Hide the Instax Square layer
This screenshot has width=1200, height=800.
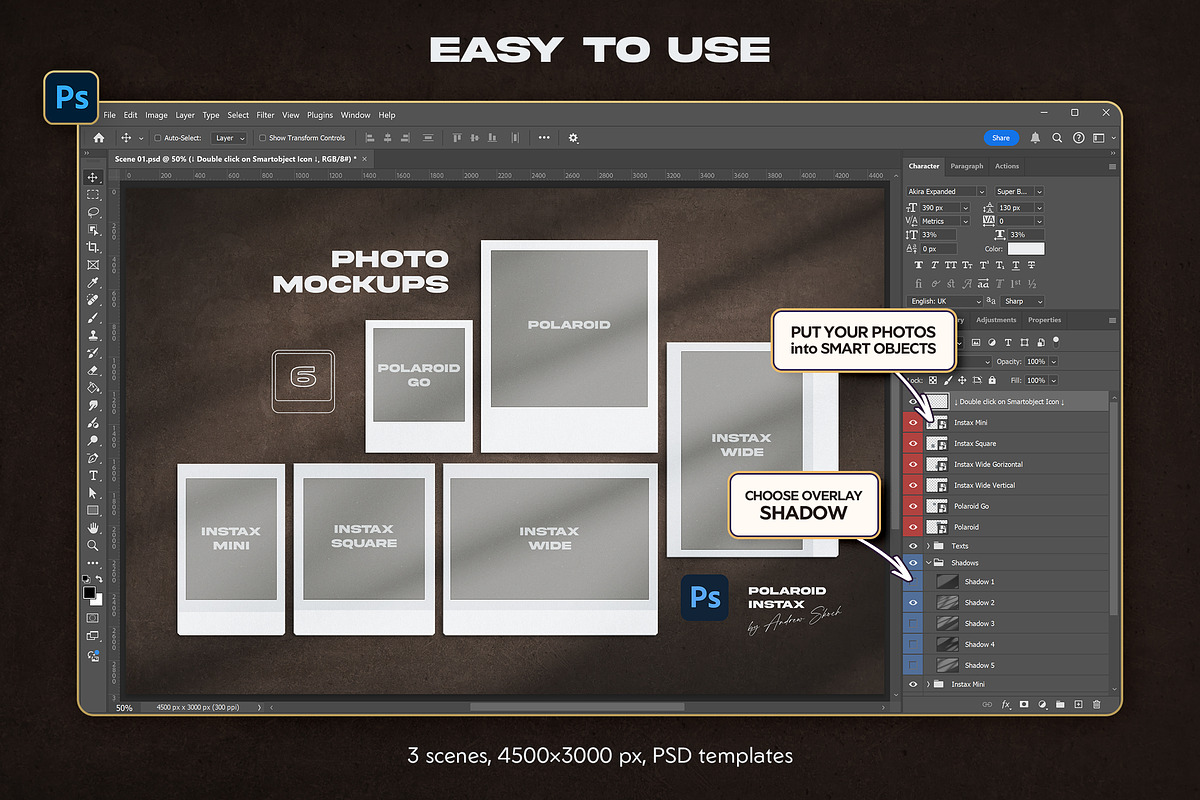click(x=912, y=443)
